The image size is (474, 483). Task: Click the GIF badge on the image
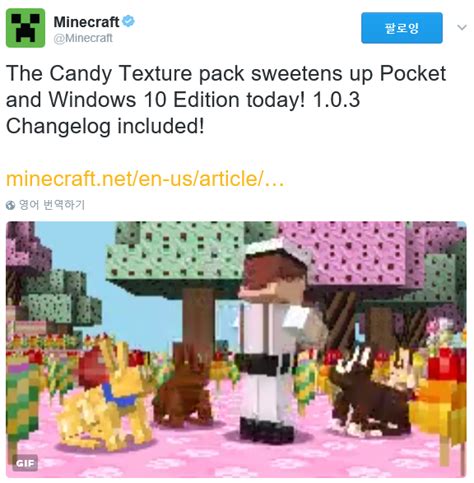(25, 463)
